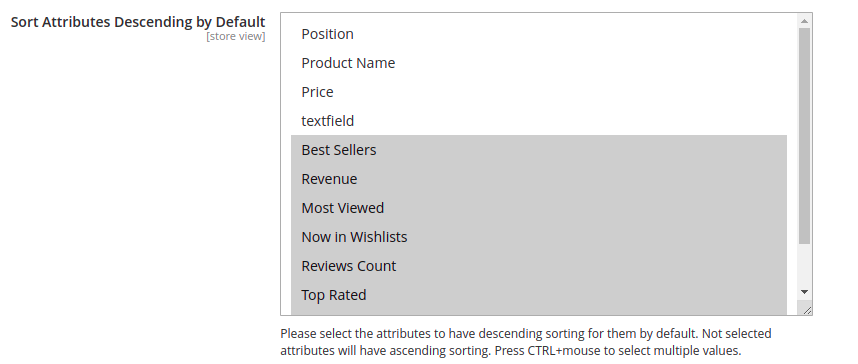Viewport: 858px width, 364px height.
Task: Choose Price in the attribute list
Action: 538,92
